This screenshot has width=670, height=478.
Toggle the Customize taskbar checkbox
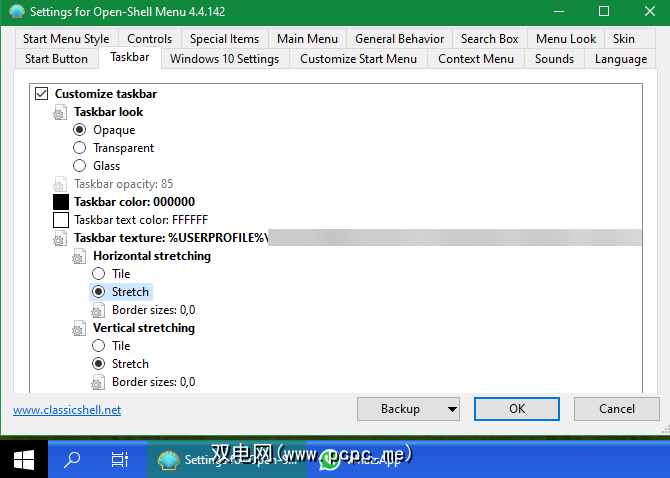click(x=41, y=94)
